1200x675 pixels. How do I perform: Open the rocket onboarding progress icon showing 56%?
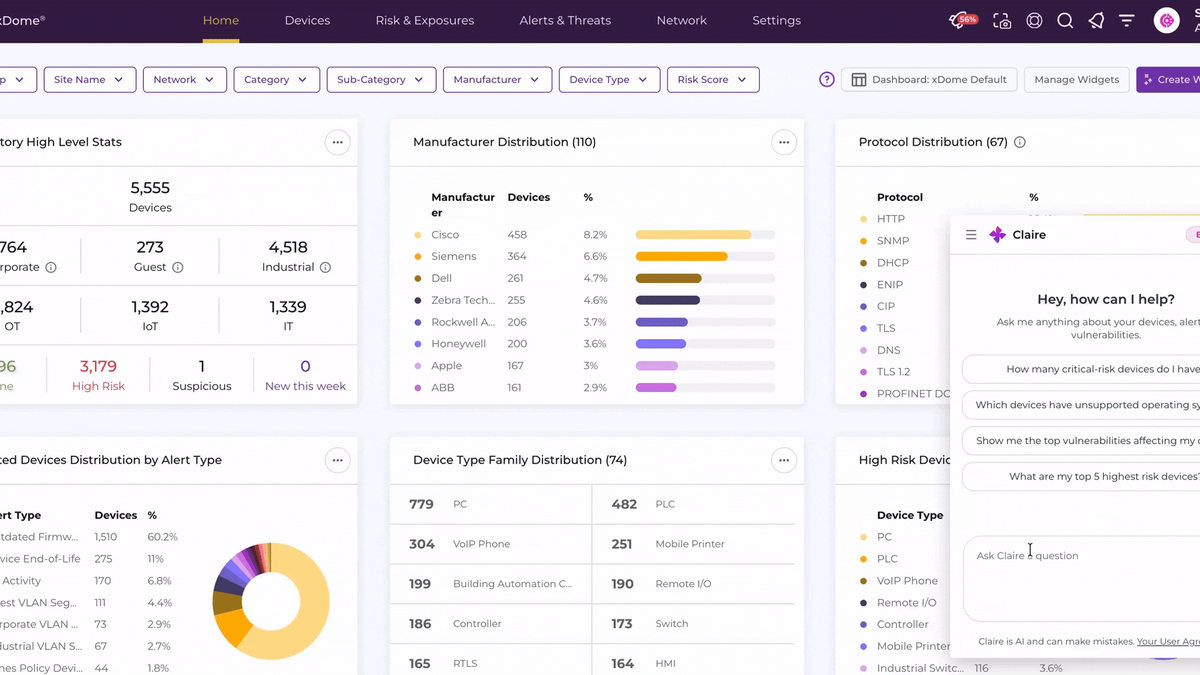[x=962, y=21]
